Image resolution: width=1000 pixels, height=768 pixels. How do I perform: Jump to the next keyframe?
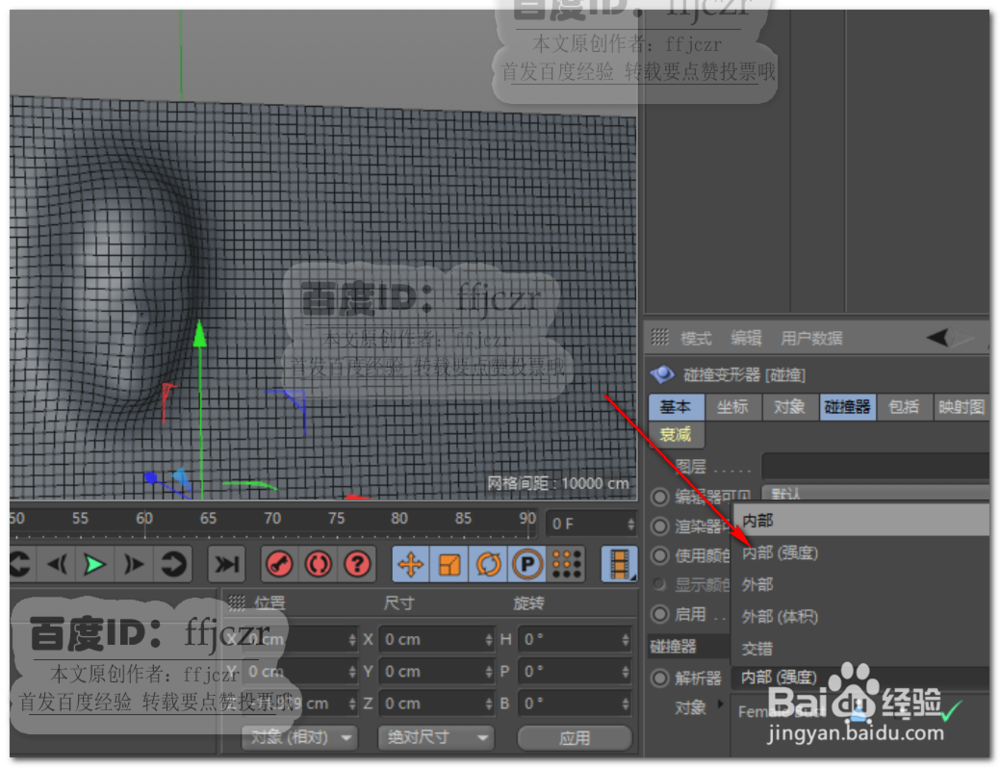172,565
